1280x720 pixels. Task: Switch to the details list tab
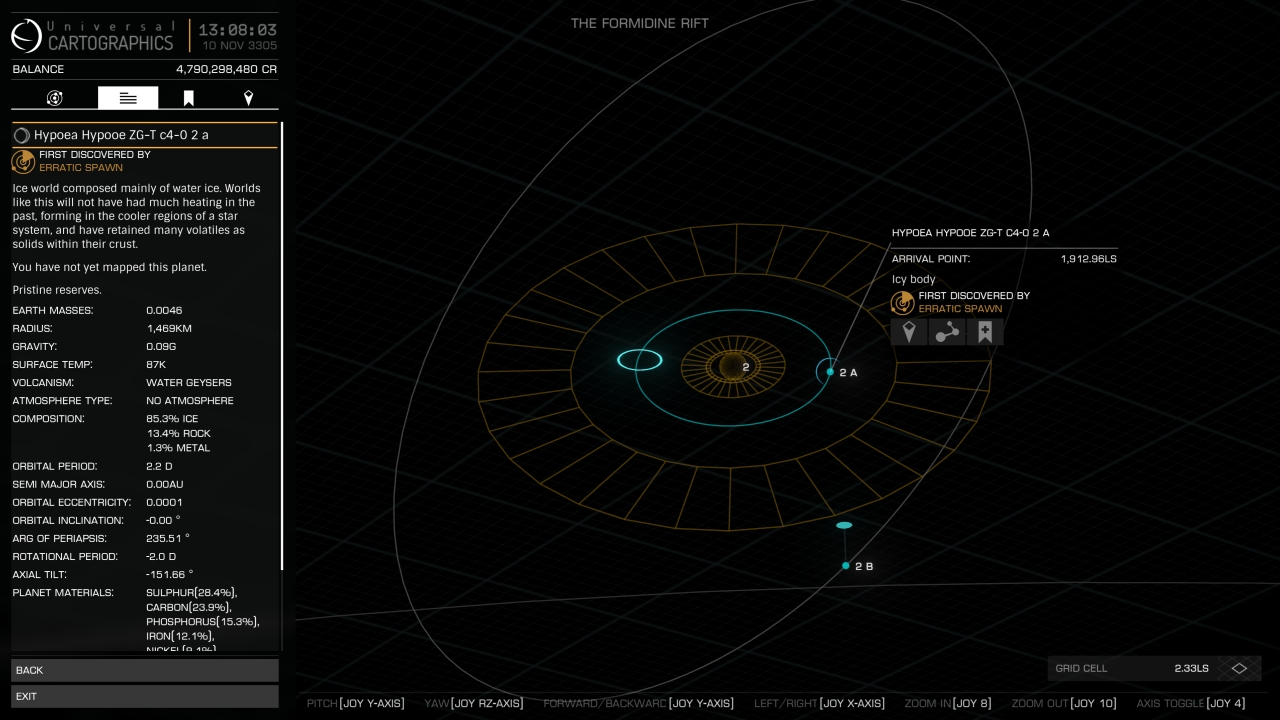(128, 97)
